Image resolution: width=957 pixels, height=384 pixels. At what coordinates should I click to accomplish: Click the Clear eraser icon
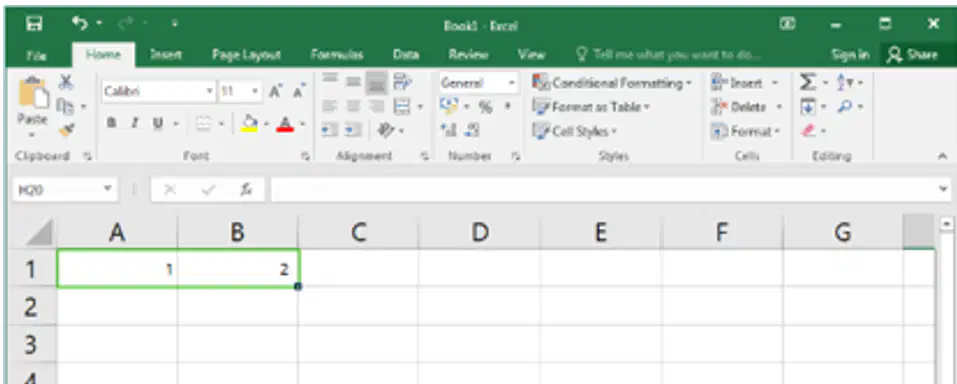(x=809, y=131)
